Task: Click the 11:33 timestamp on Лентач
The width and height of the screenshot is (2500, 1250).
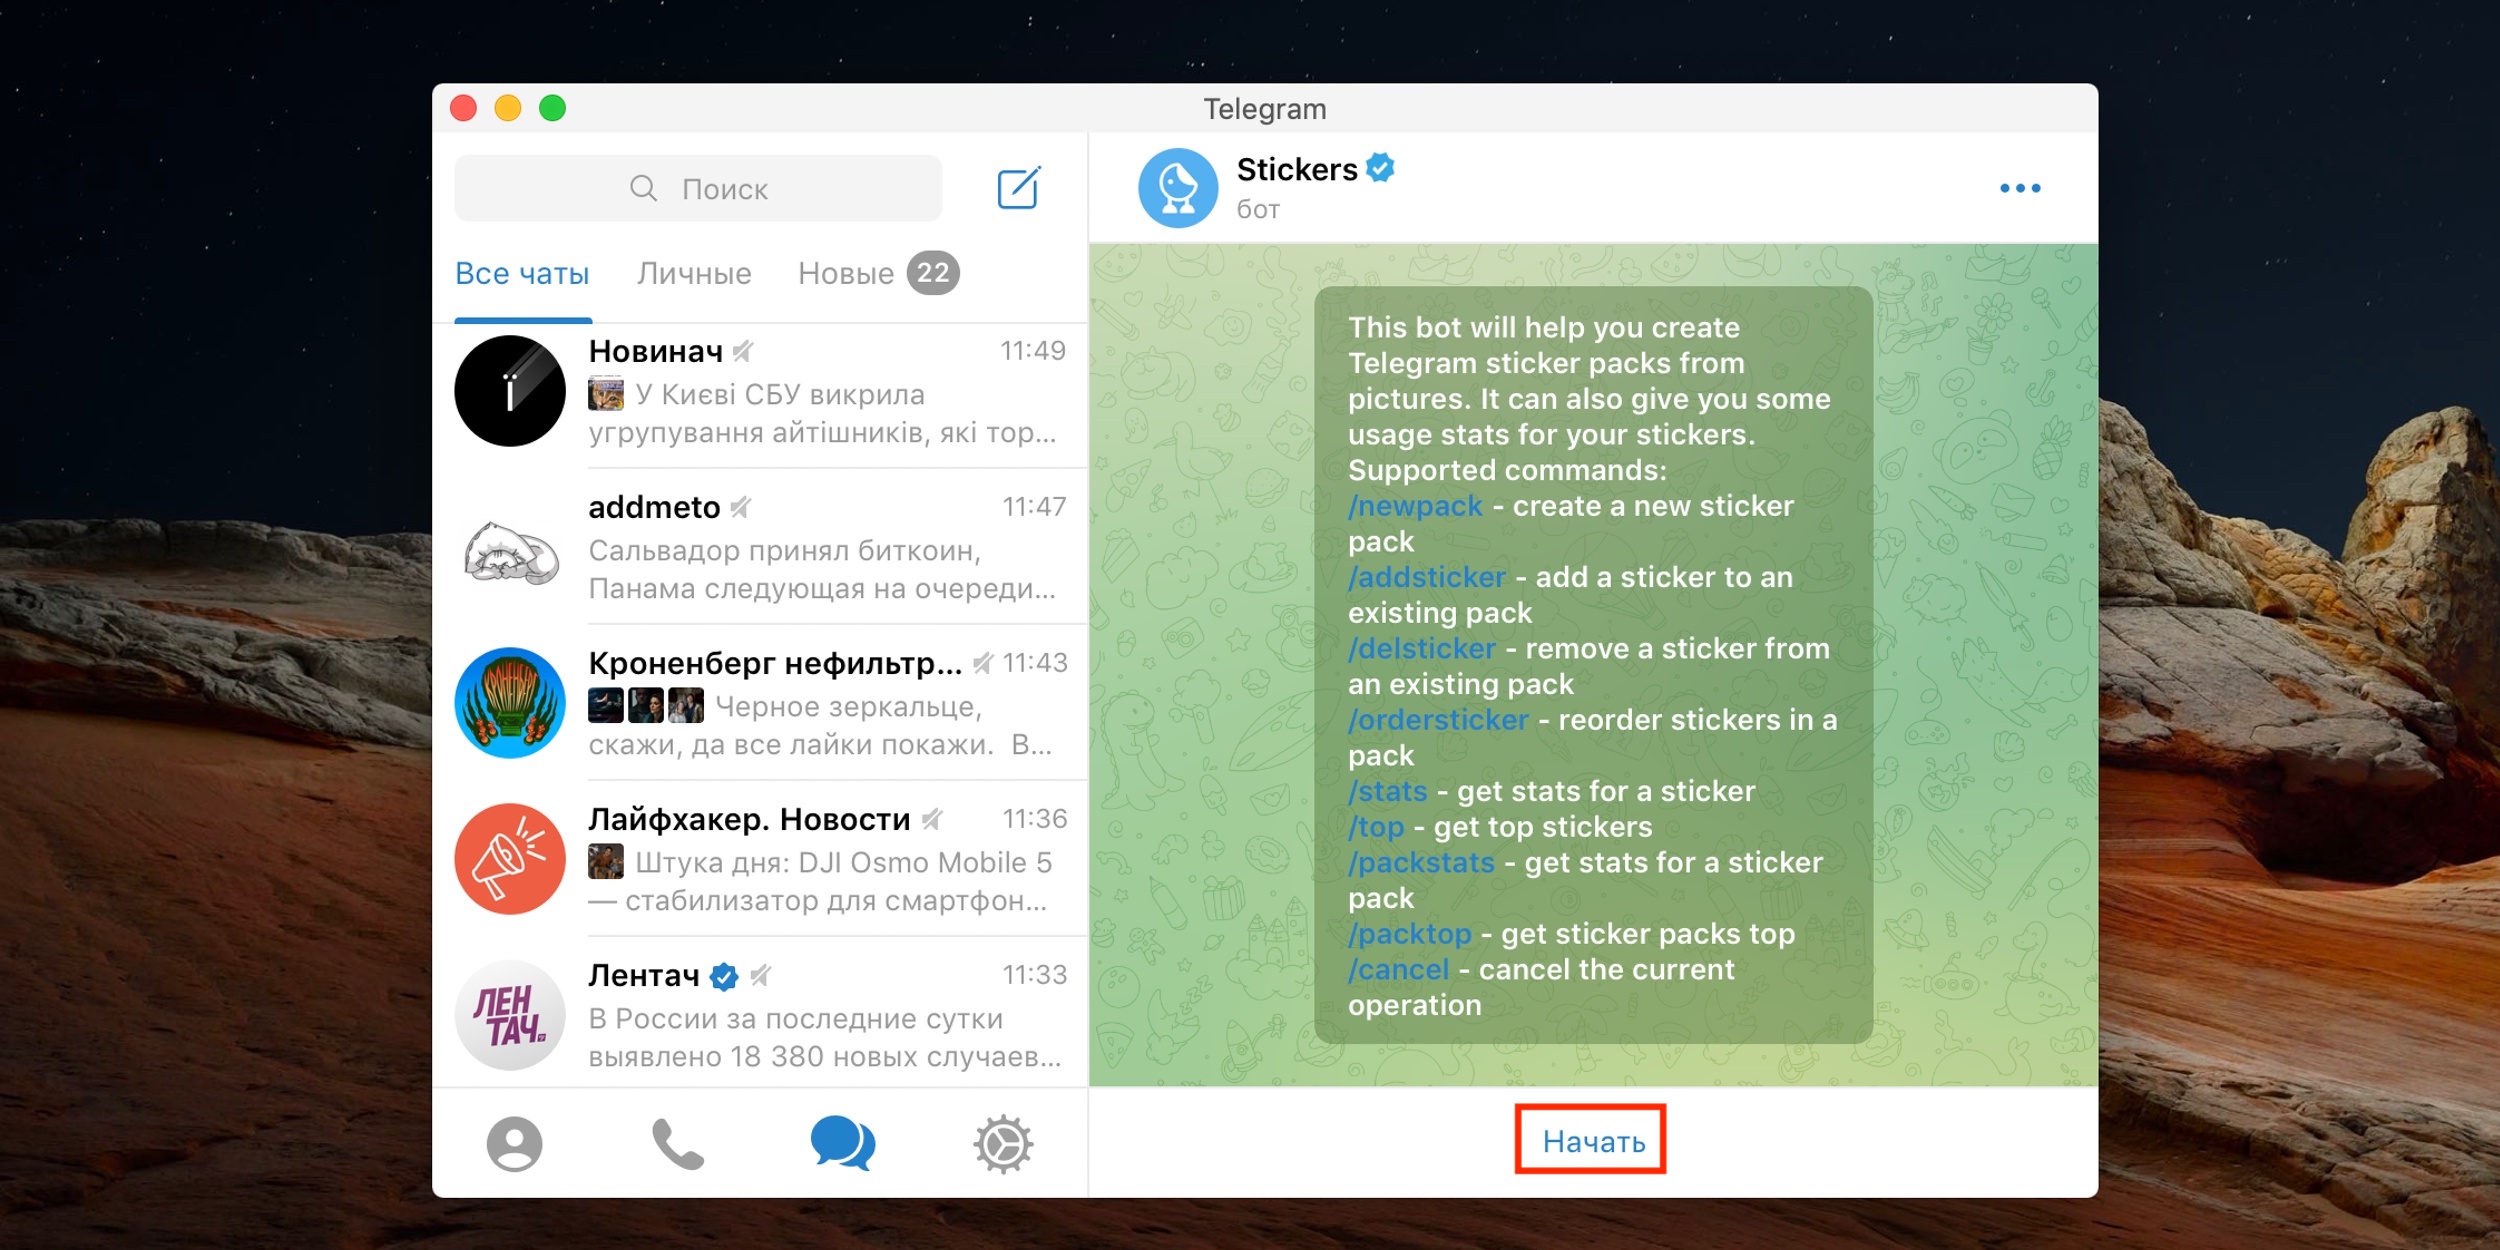Action: click(x=1035, y=975)
